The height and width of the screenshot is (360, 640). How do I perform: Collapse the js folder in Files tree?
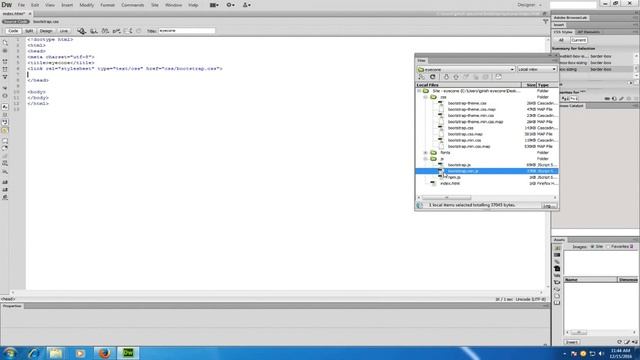[x=426, y=159]
